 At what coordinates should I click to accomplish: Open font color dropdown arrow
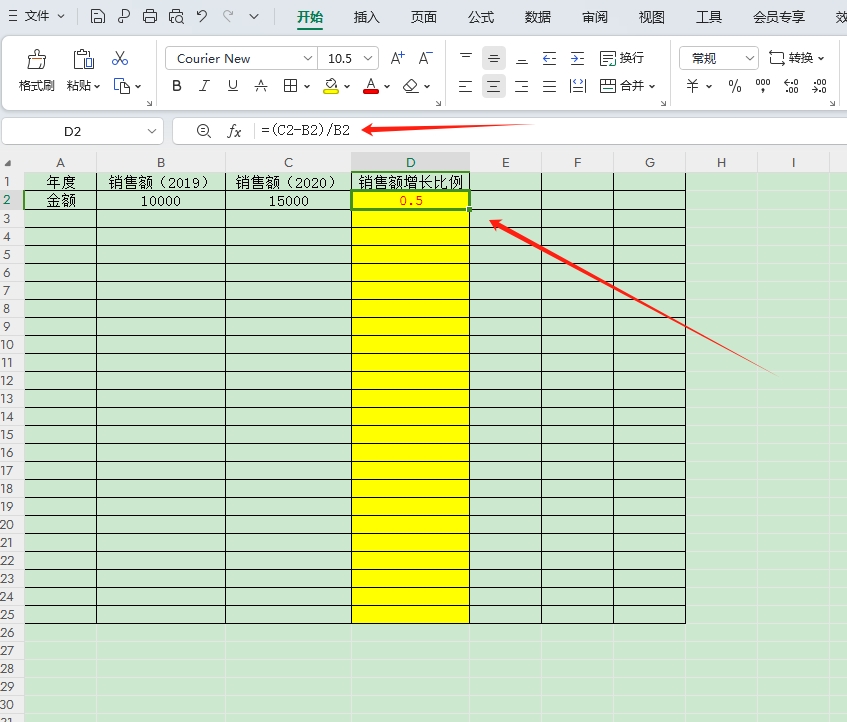pos(387,86)
